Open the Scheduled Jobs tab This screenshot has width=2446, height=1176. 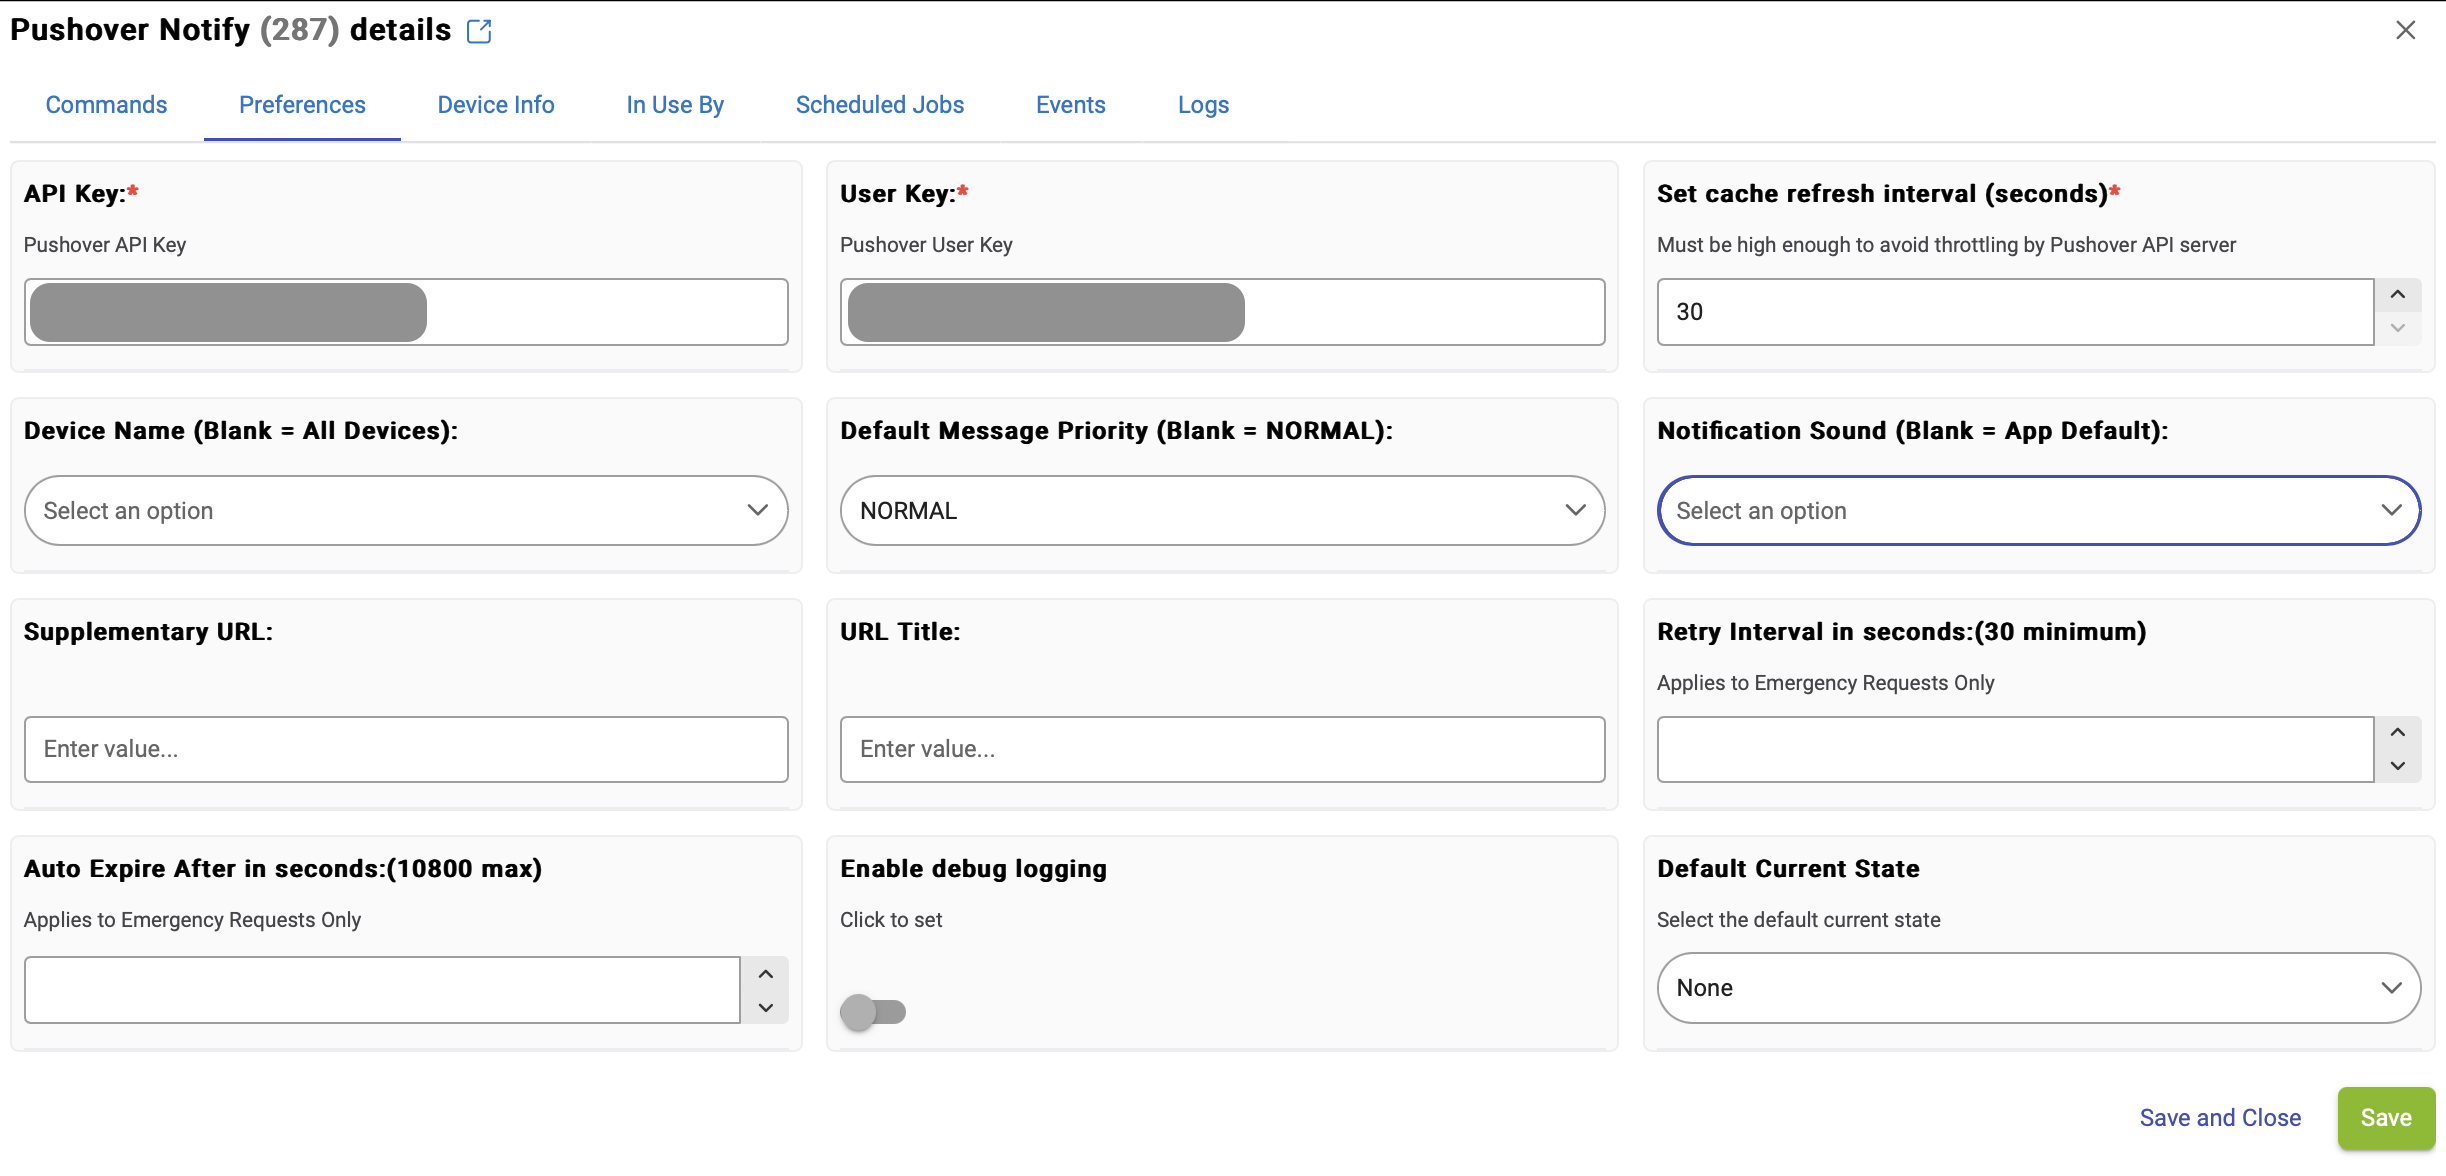pos(879,104)
